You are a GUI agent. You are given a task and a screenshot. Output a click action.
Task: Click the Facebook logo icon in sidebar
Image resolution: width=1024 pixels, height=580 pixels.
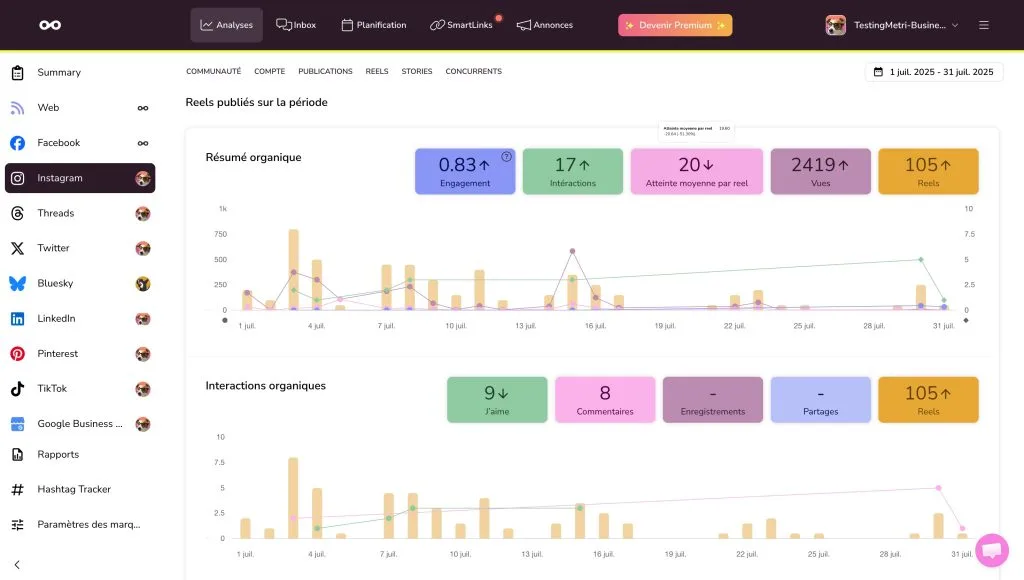[x=17, y=143]
